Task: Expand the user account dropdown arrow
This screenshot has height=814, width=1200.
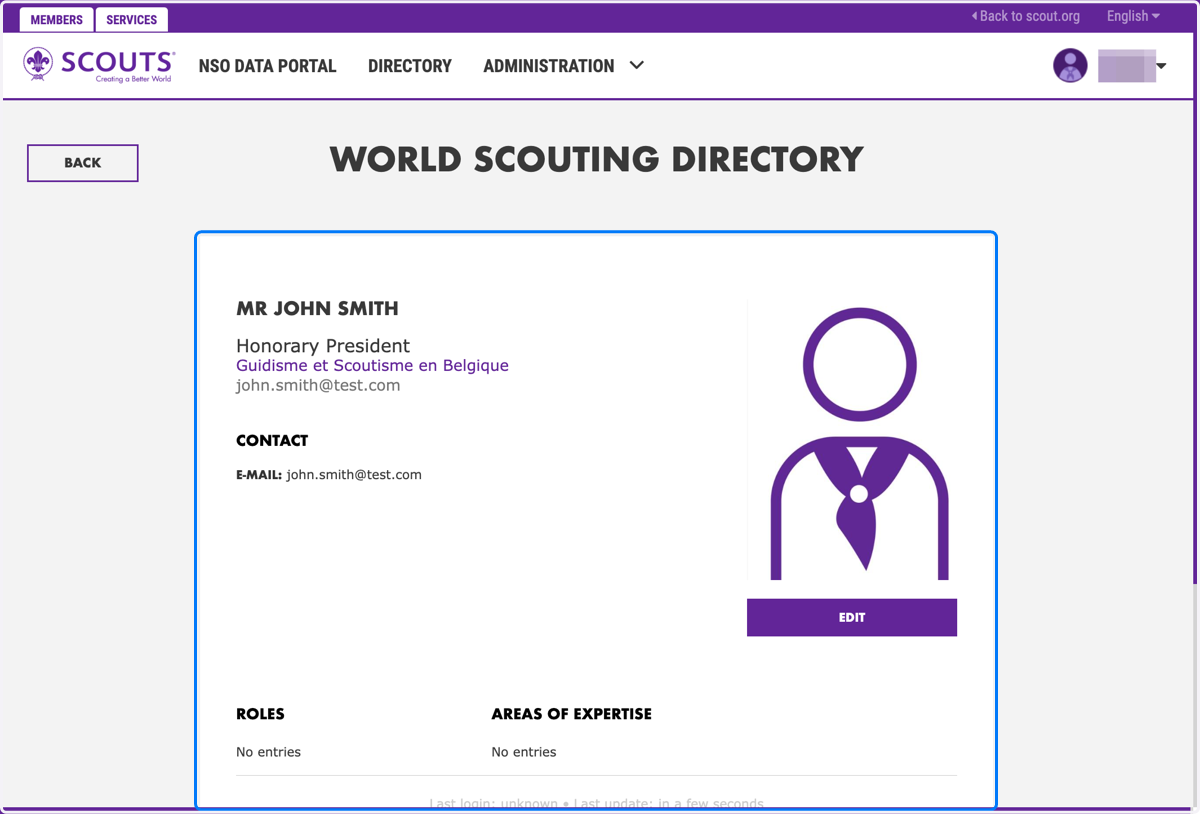Action: click(1161, 67)
